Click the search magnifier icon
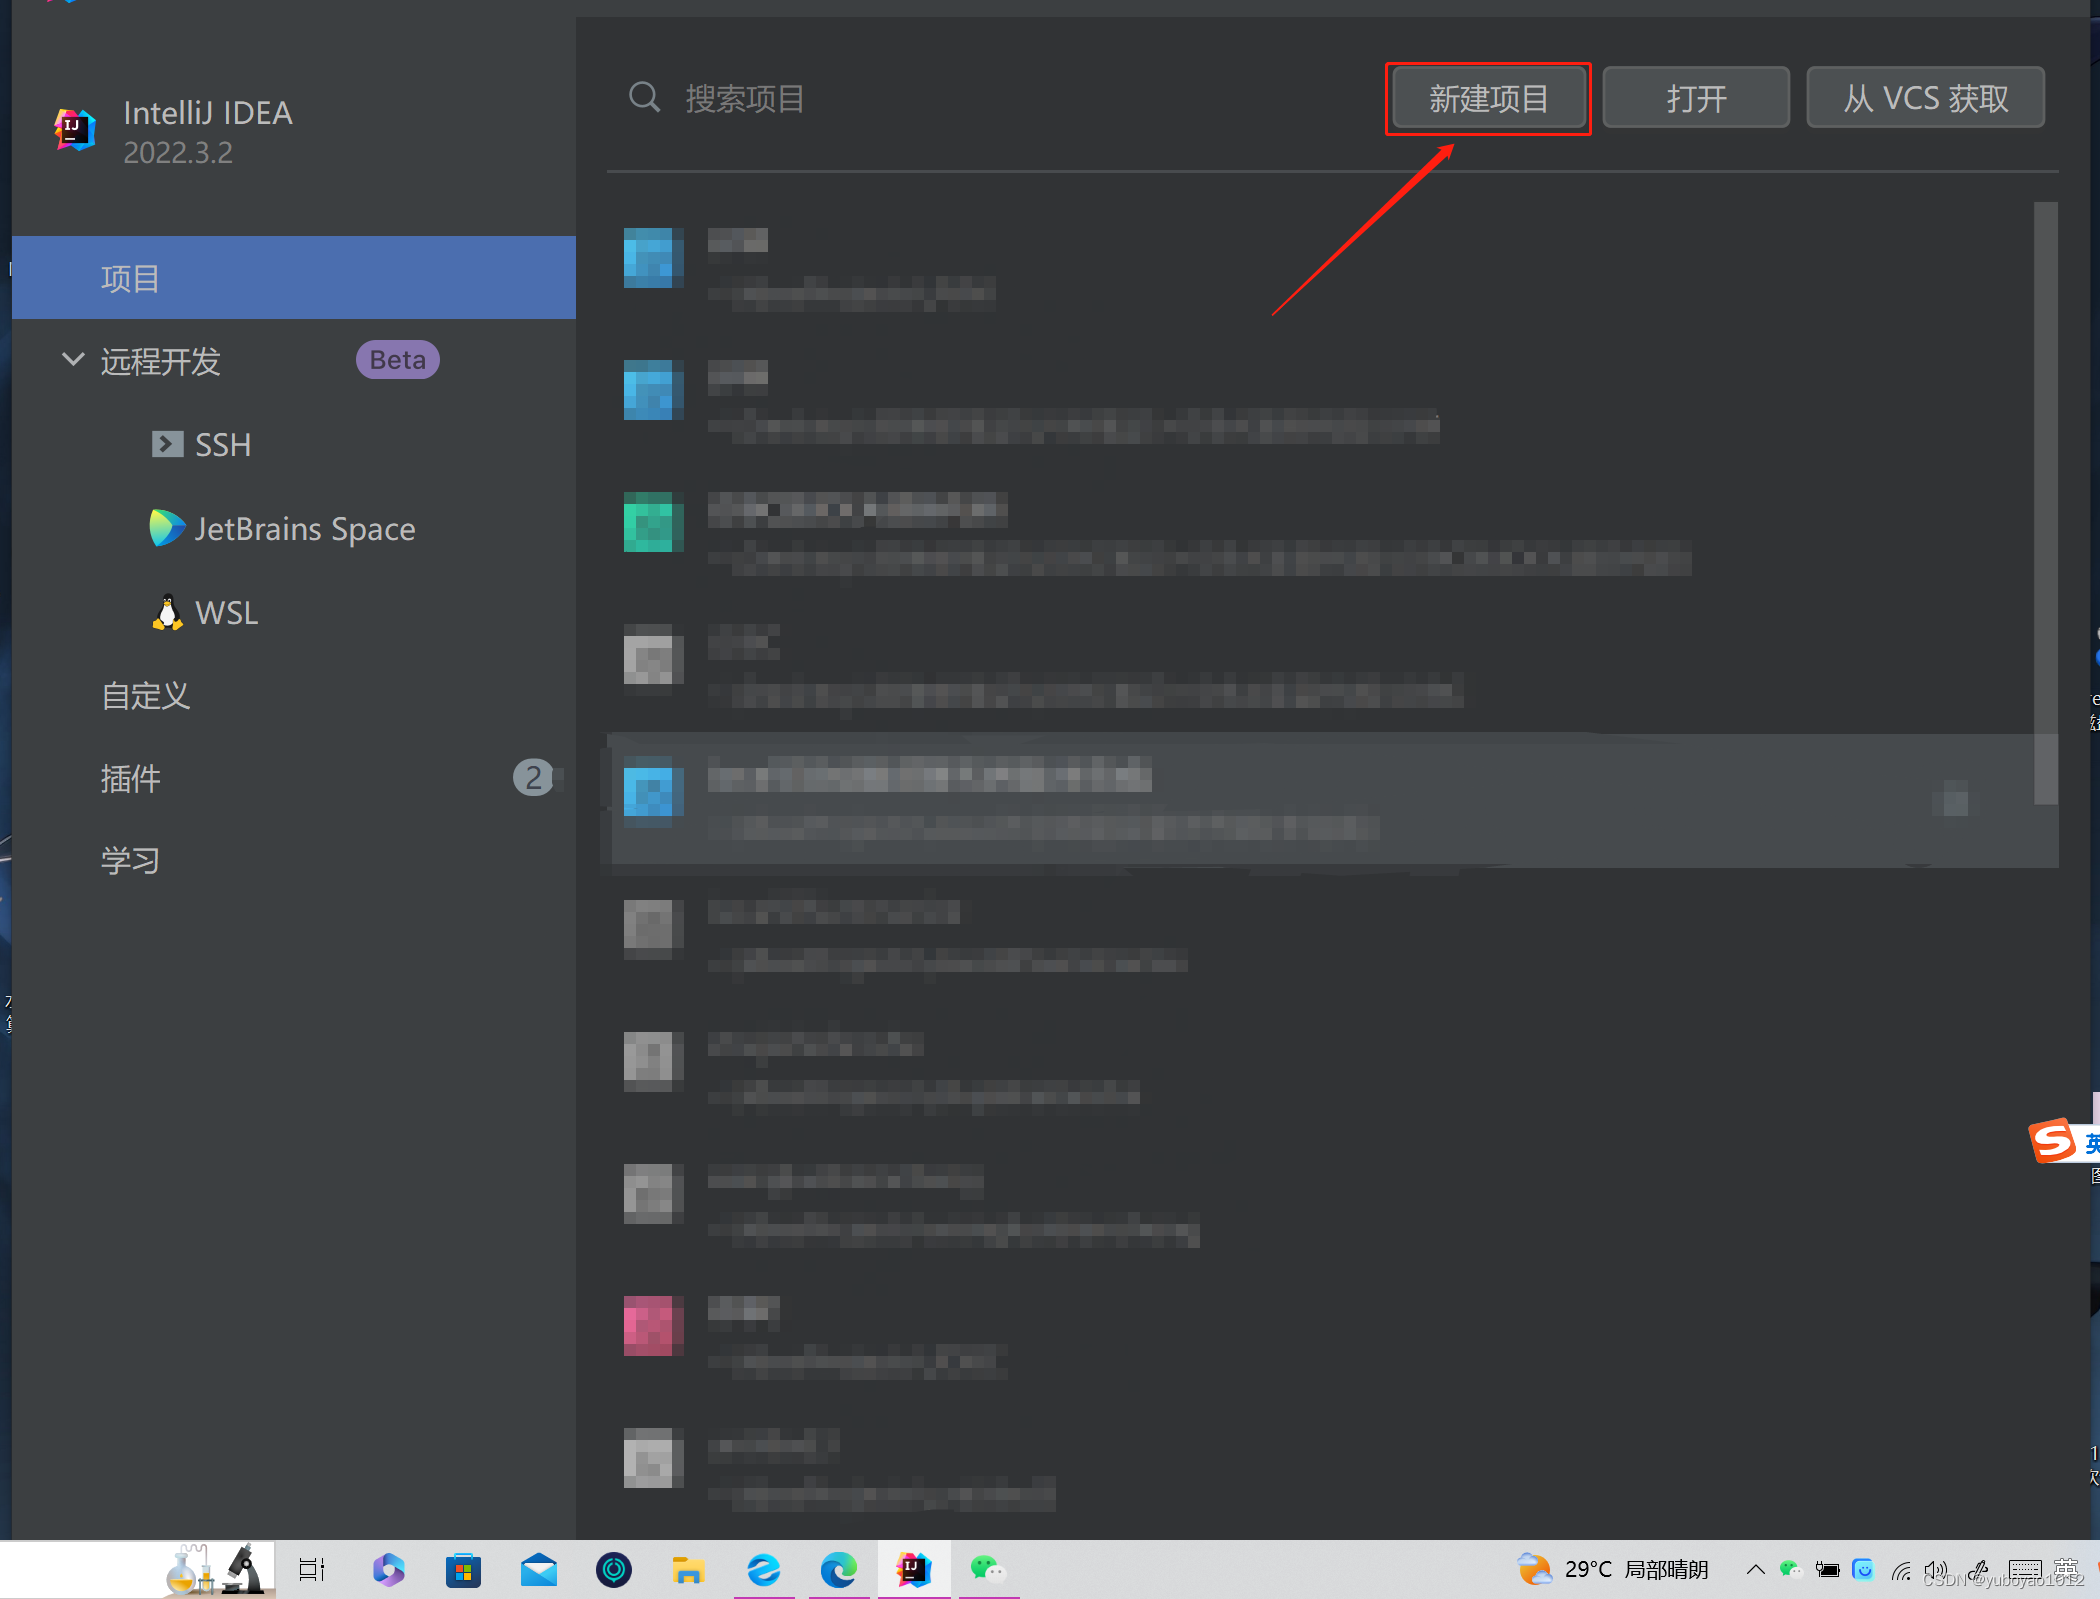 (x=644, y=98)
